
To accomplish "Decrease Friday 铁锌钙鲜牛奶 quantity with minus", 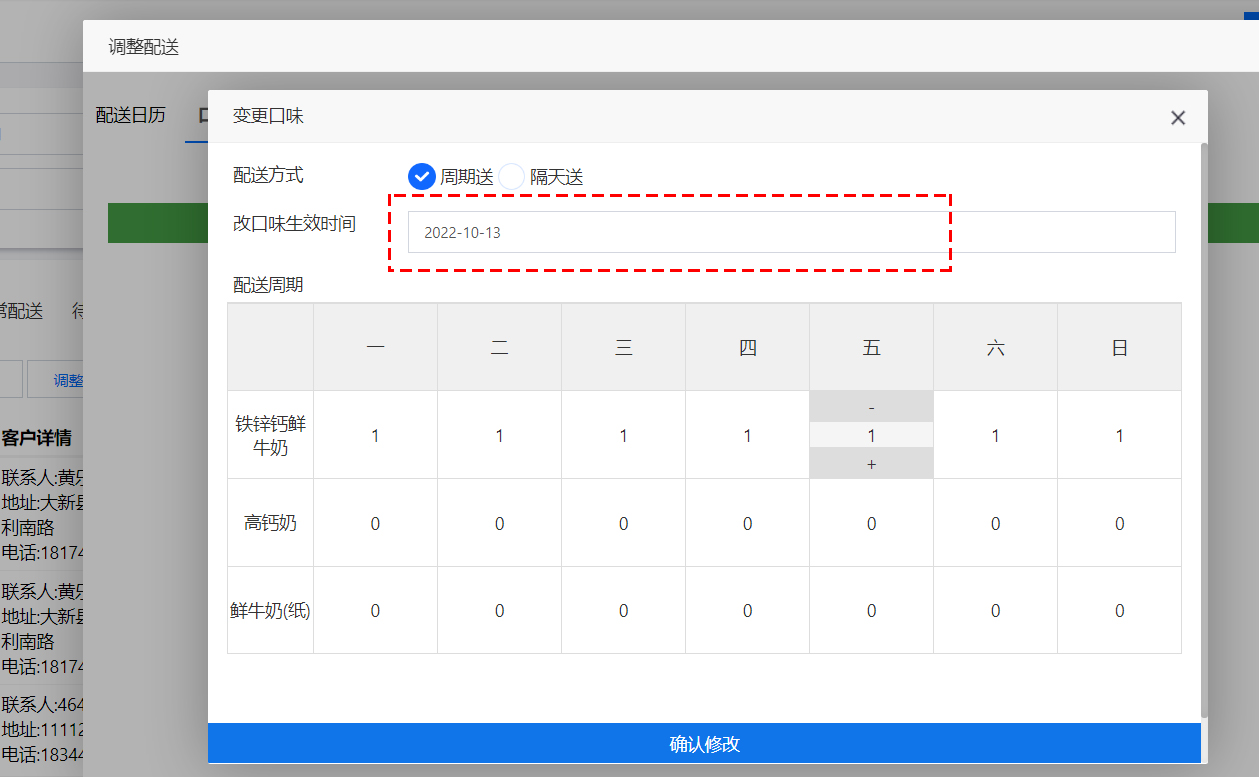I will point(871,407).
